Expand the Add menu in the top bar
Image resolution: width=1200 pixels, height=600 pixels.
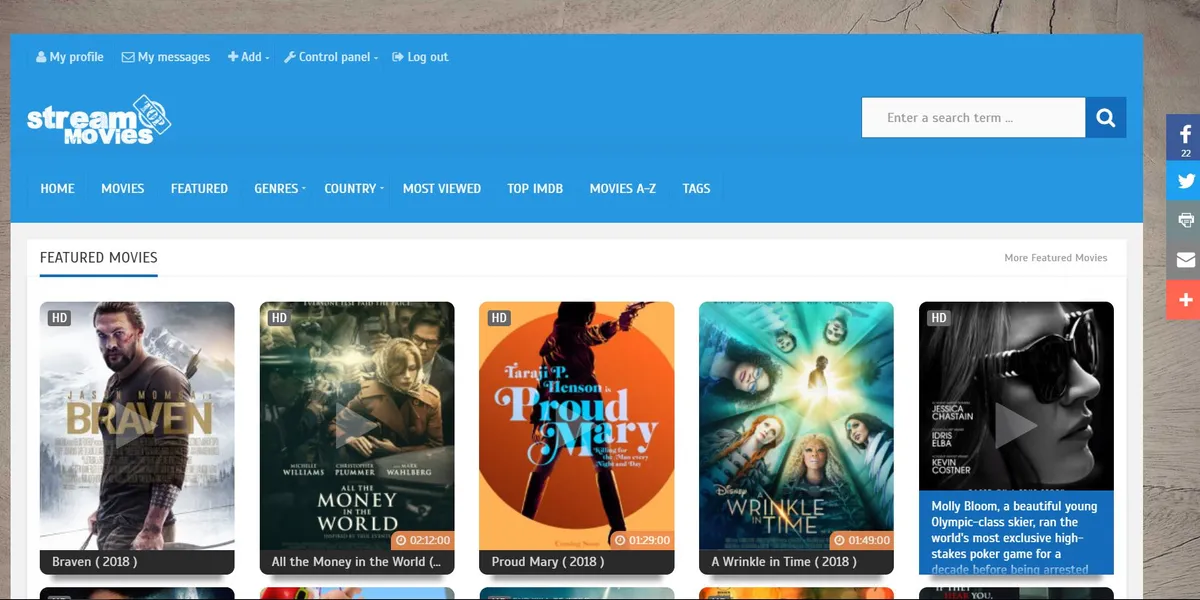tap(248, 57)
